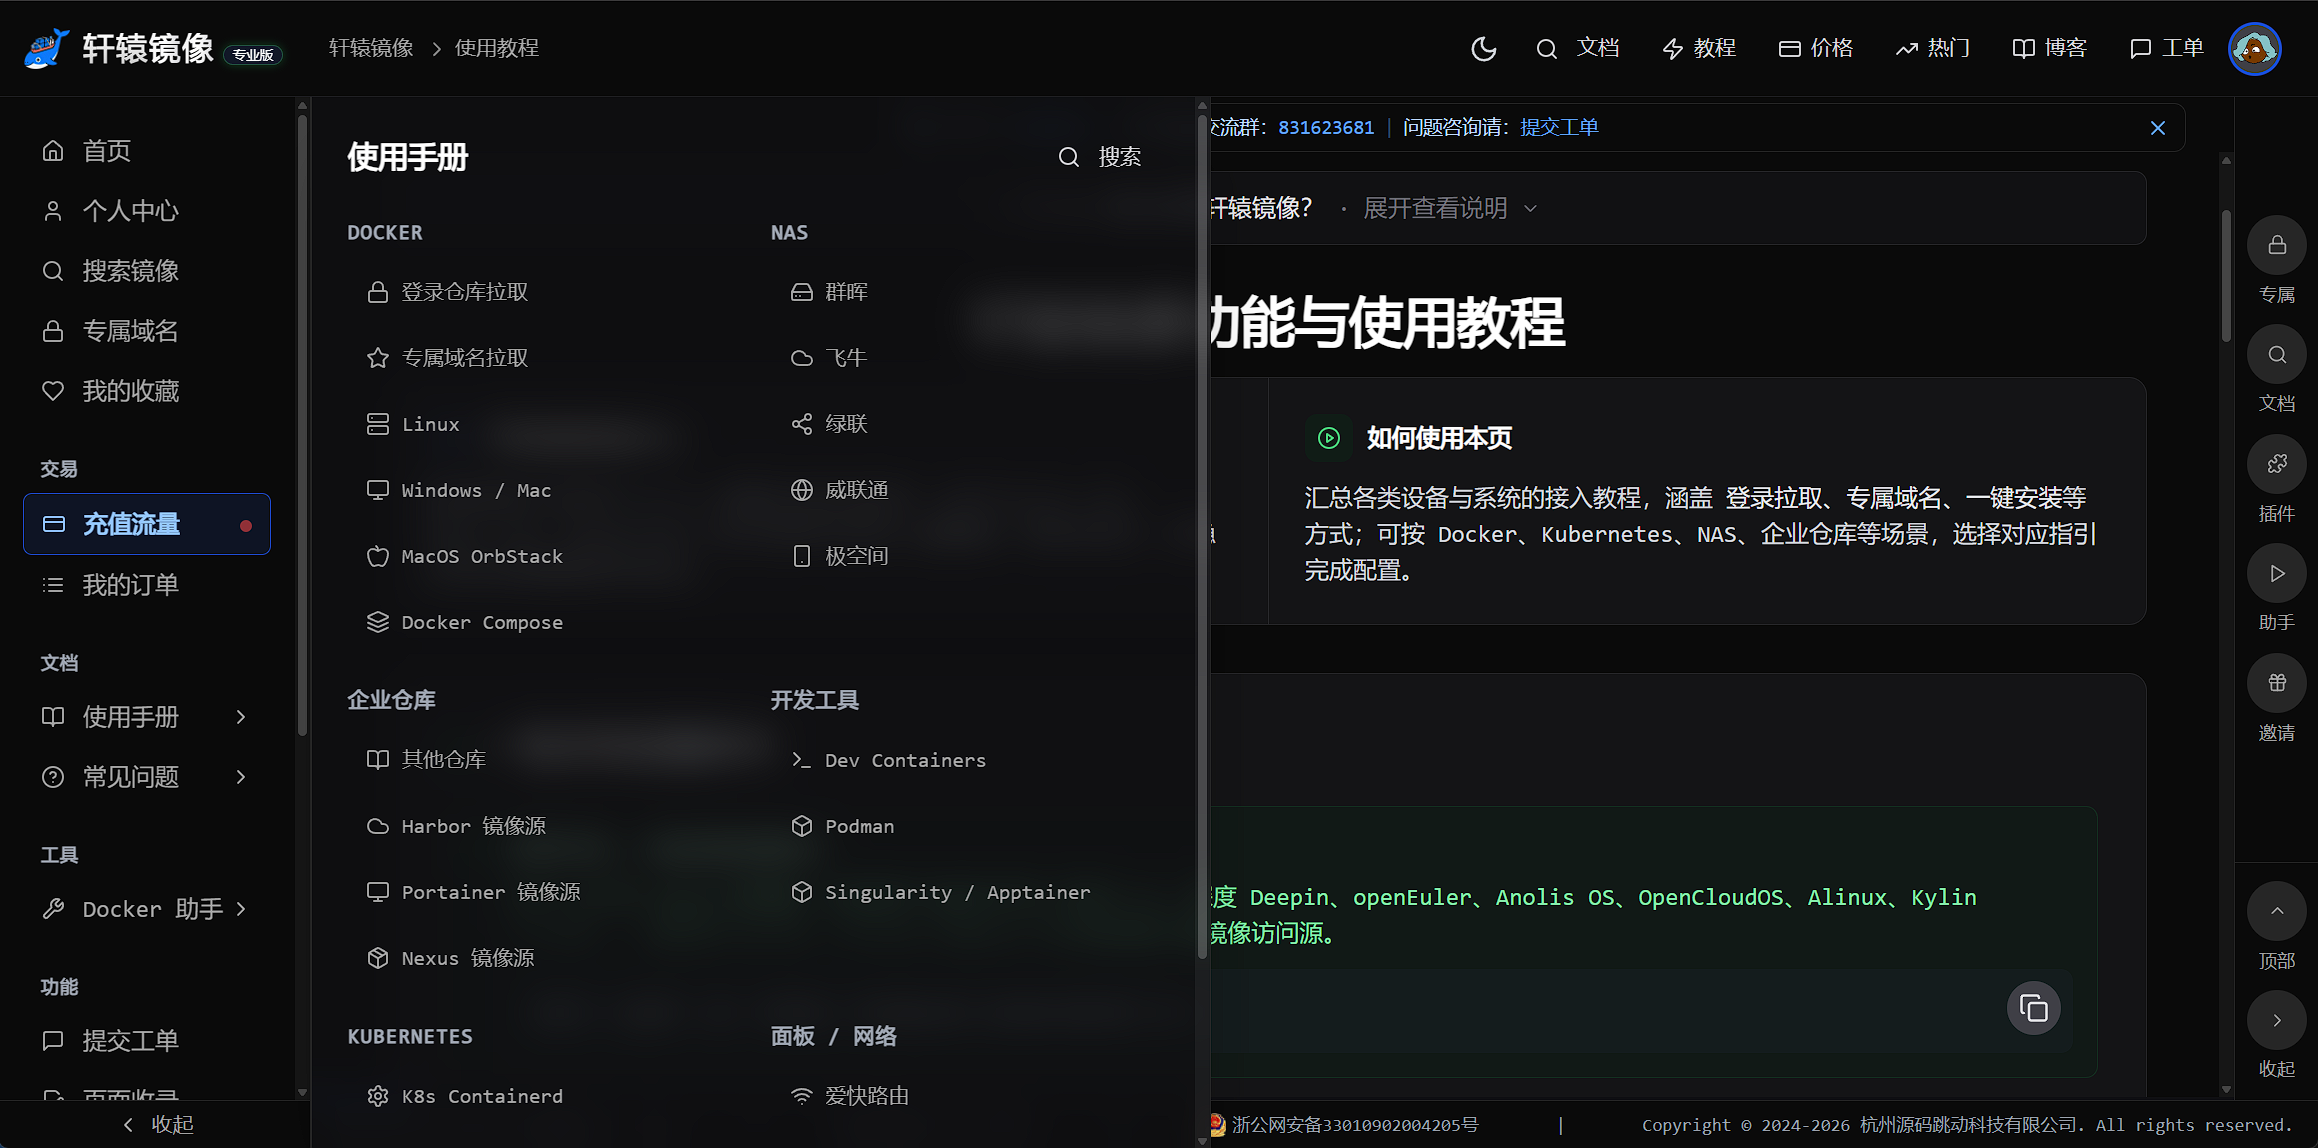The width and height of the screenshot is (2318, 1148).
Task: Click layers icon for Docker Compose
Action: [377, 622]
